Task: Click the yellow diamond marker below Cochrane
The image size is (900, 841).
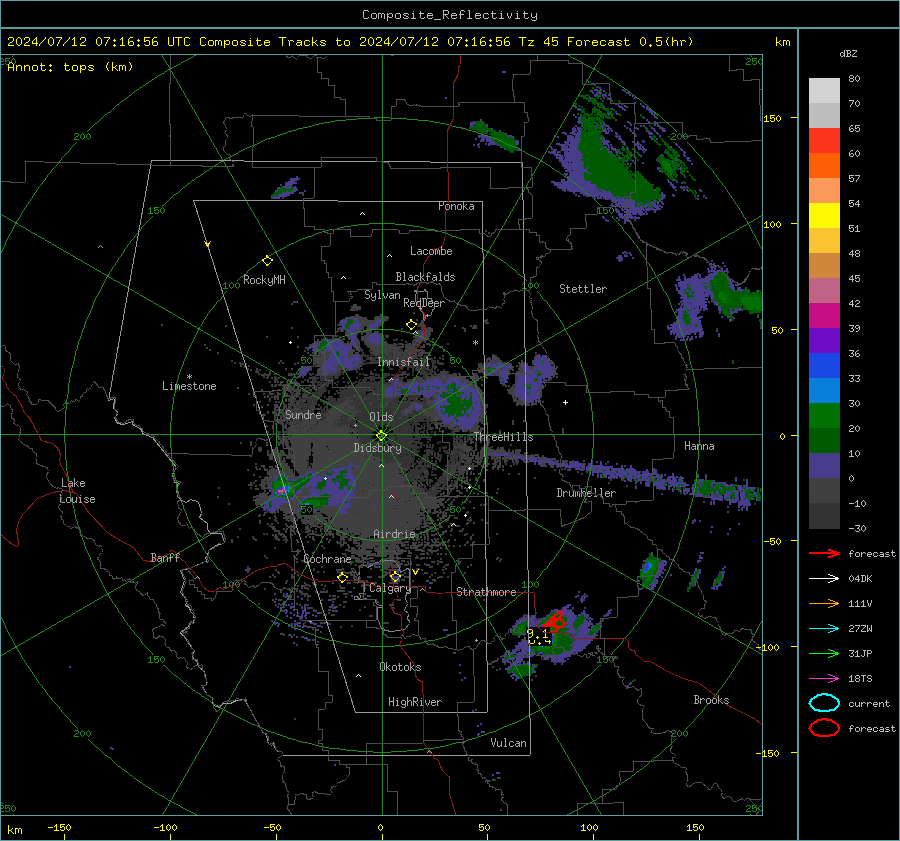Action: click(342, 577)
